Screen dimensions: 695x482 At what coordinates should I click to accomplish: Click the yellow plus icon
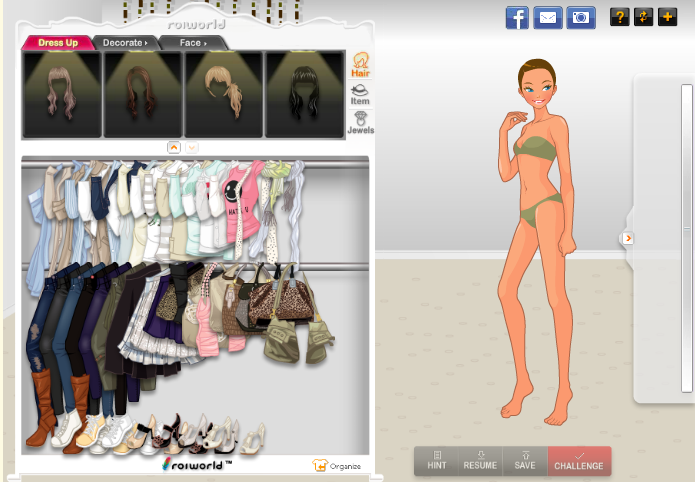(x=668, y=17)
